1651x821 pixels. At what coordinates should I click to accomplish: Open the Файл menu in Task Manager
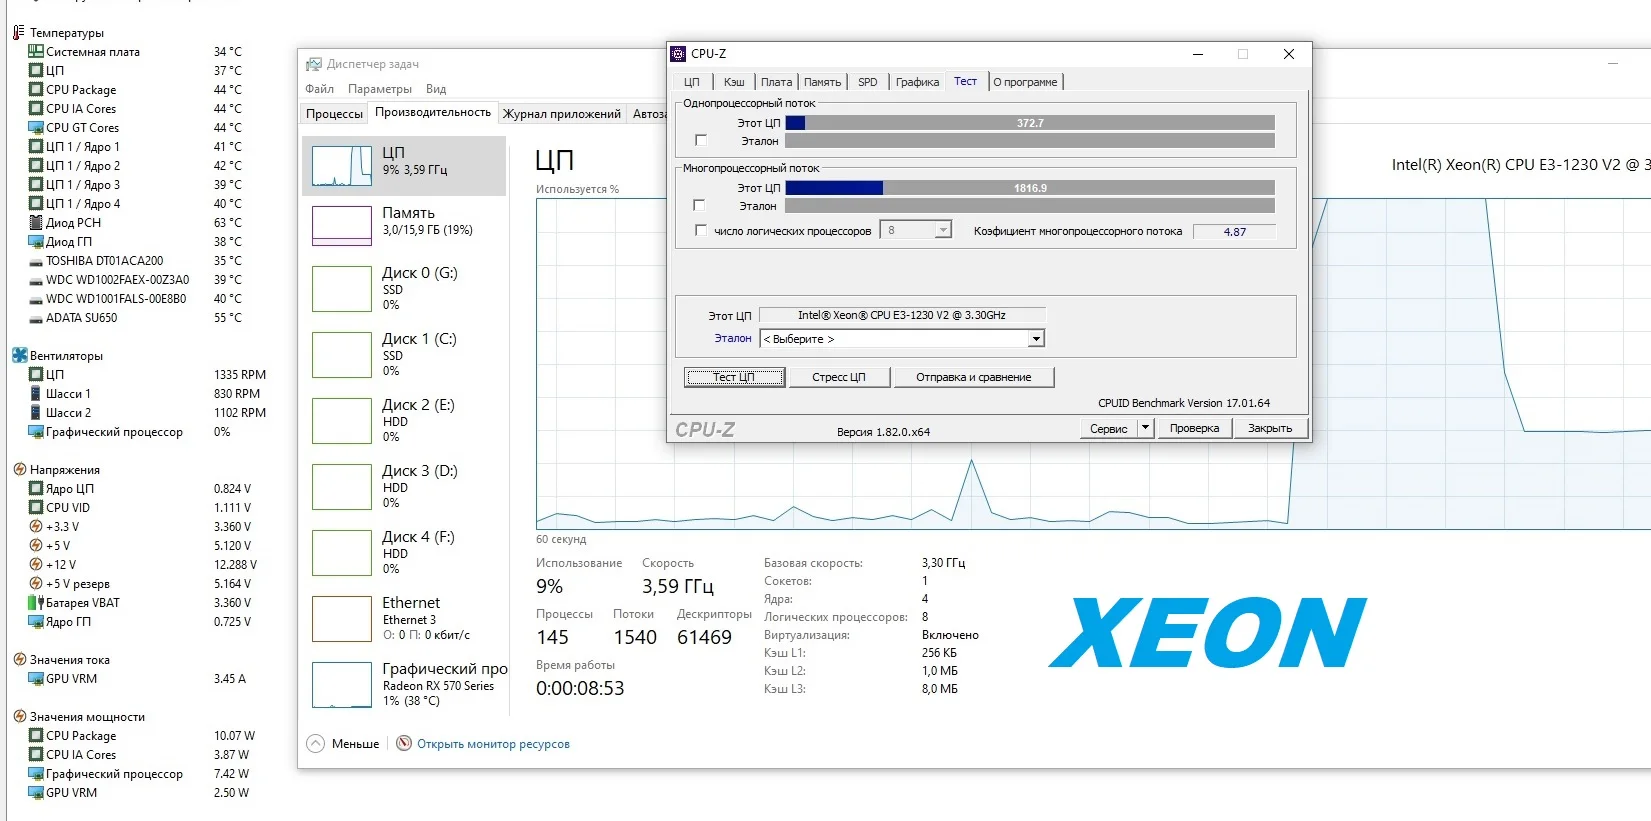320,89
